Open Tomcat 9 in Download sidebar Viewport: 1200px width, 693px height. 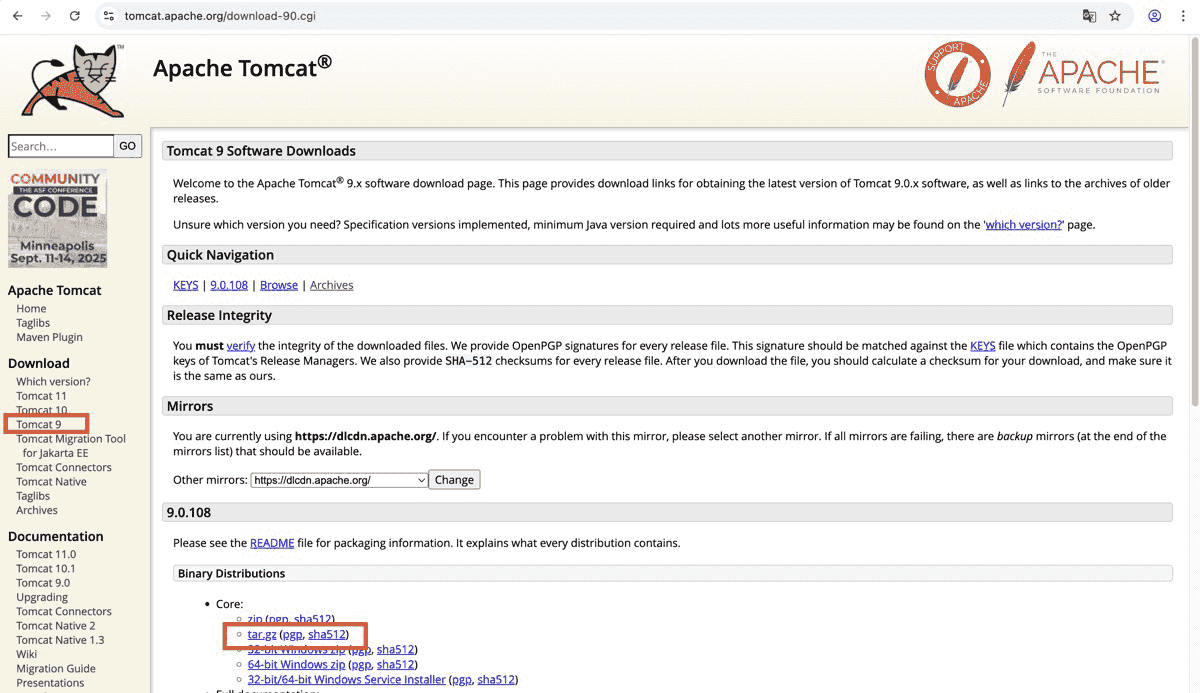(x=39, y=424)
